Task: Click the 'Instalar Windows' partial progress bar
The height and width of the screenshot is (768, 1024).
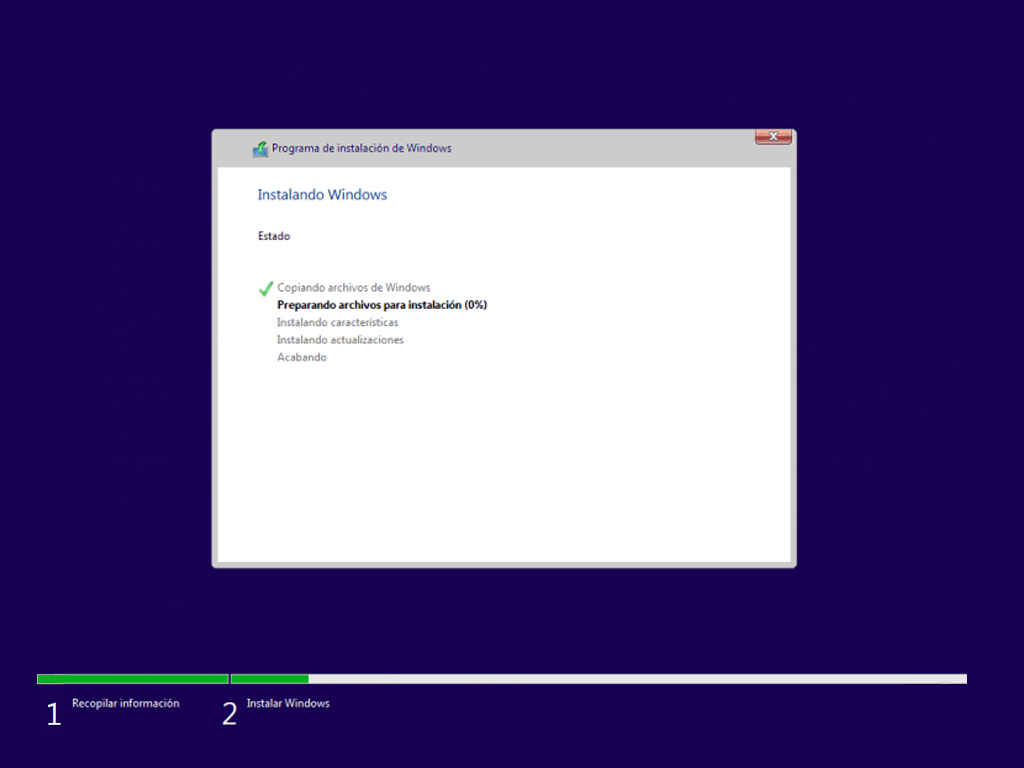Action: 270,677
